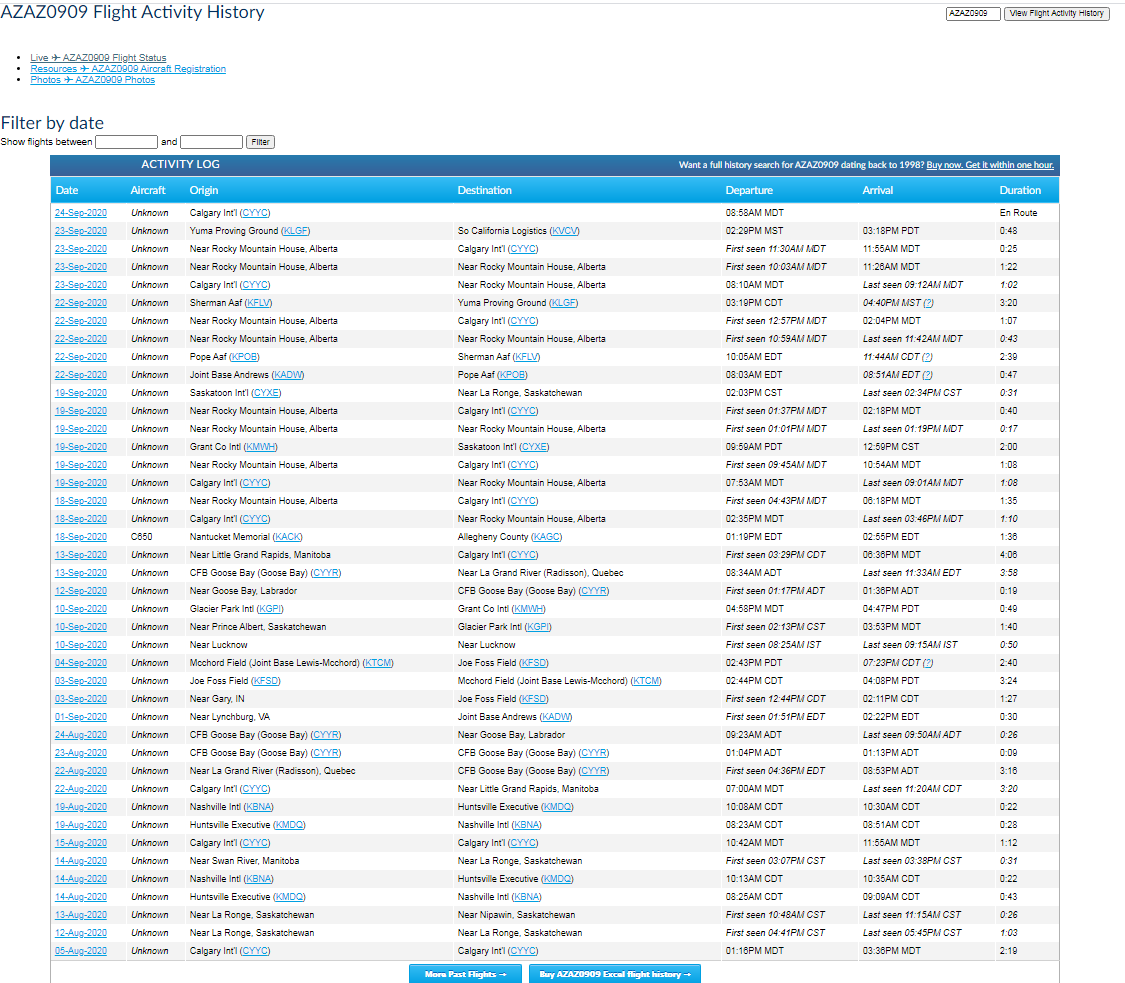
Task: Open the 13-Aug-2020 flight date link
Action: [x=80, y=915]
